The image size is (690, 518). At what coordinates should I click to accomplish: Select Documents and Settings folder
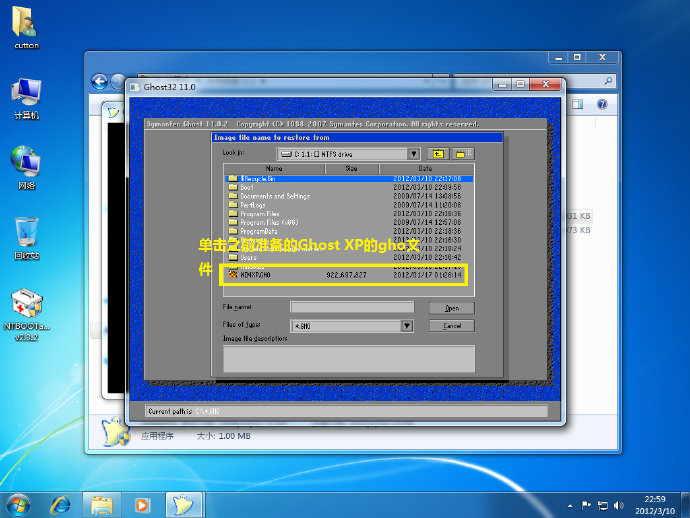click(x=349, y=196)
